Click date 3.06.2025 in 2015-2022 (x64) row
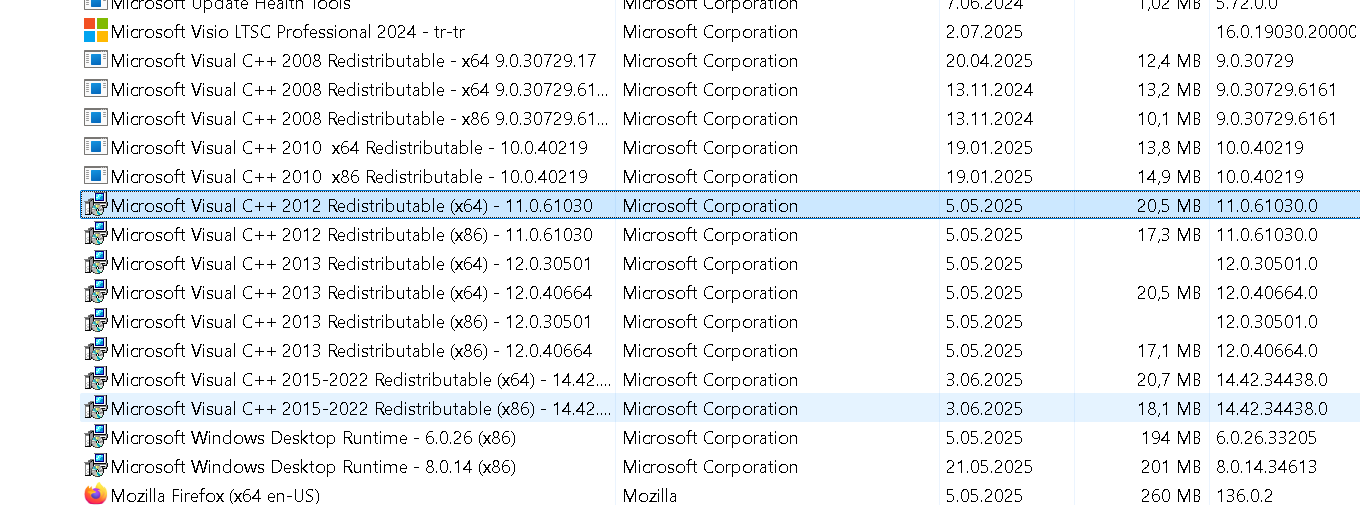Screen dimensions: 1360x505 pyautogui.click(x=984, y=380)
